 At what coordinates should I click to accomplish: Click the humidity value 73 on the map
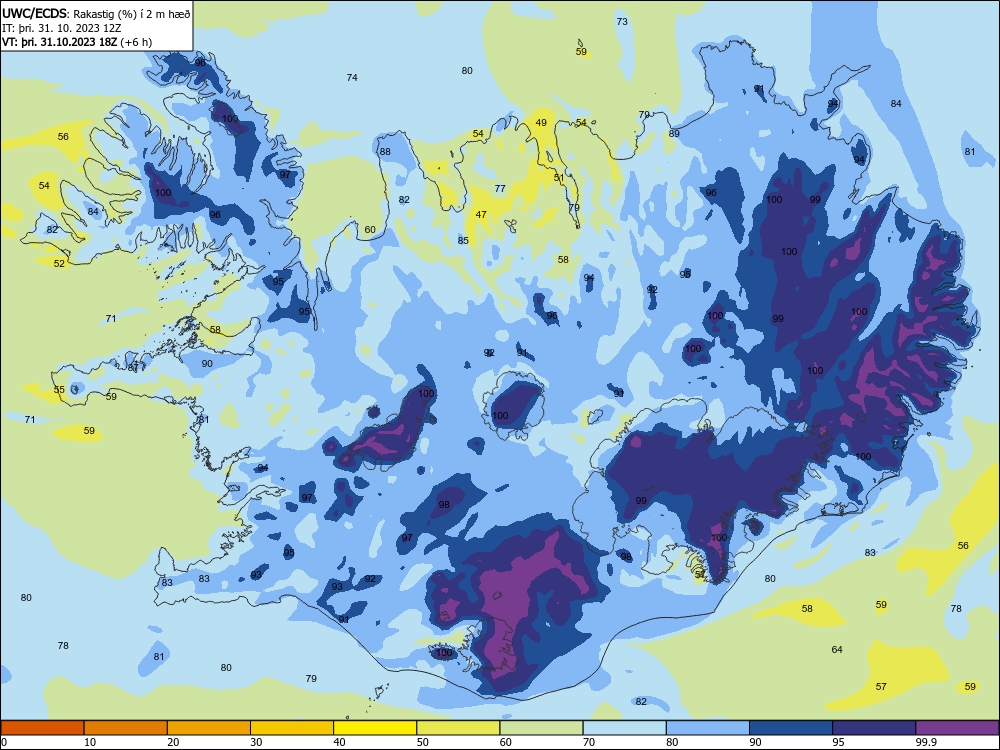(622, 22)
